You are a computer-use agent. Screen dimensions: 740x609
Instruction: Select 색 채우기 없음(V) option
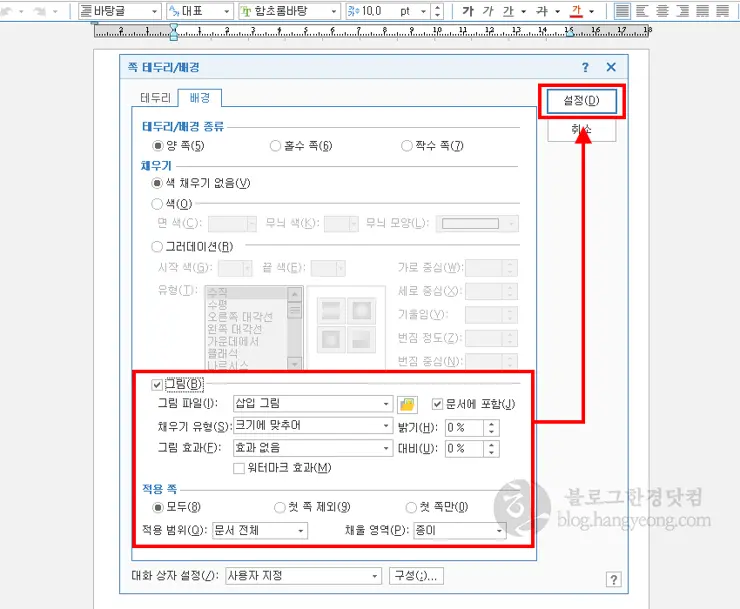[x=157, y=183]
